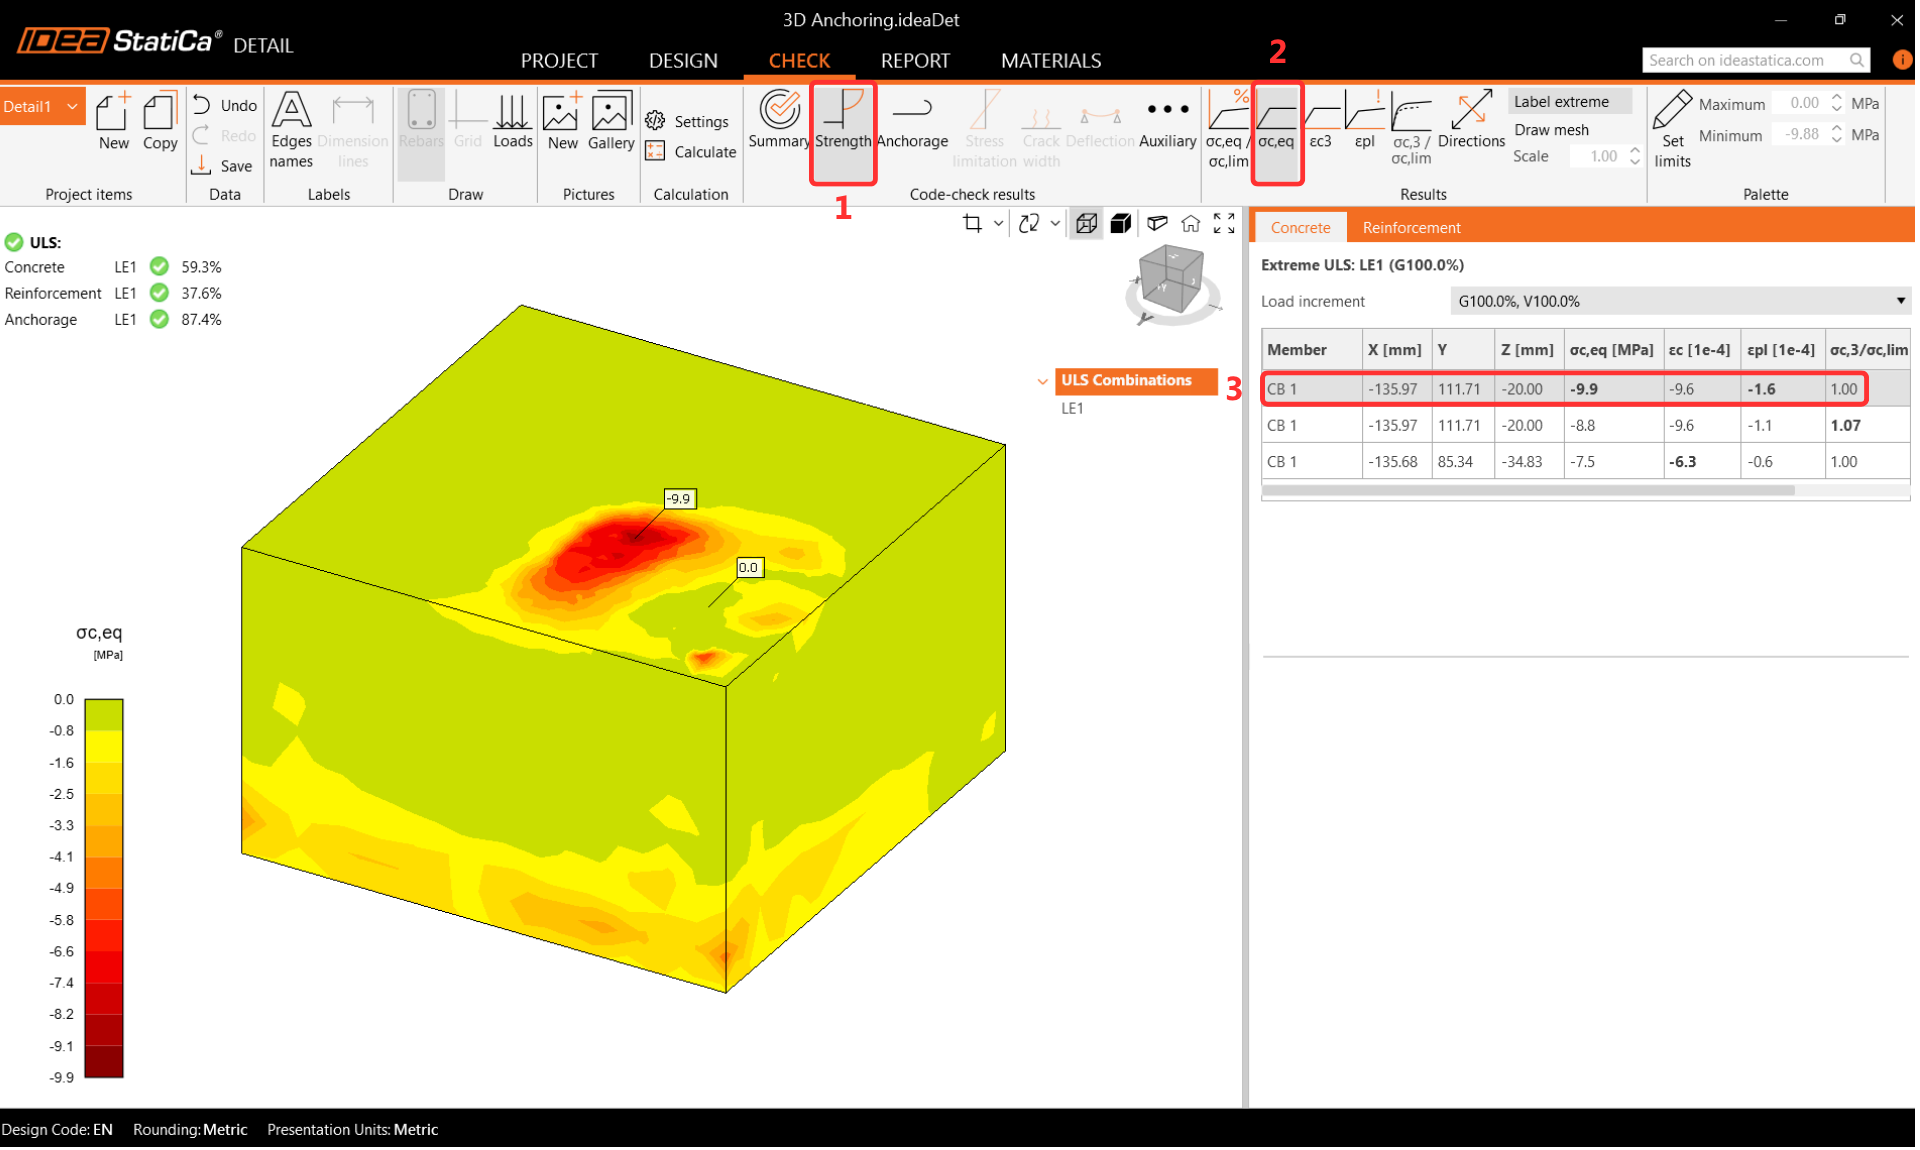Toggle the solid view cube icon
Image resolution: width=1920 pixels, height=1150 pixels.
tap(1121, 223)
